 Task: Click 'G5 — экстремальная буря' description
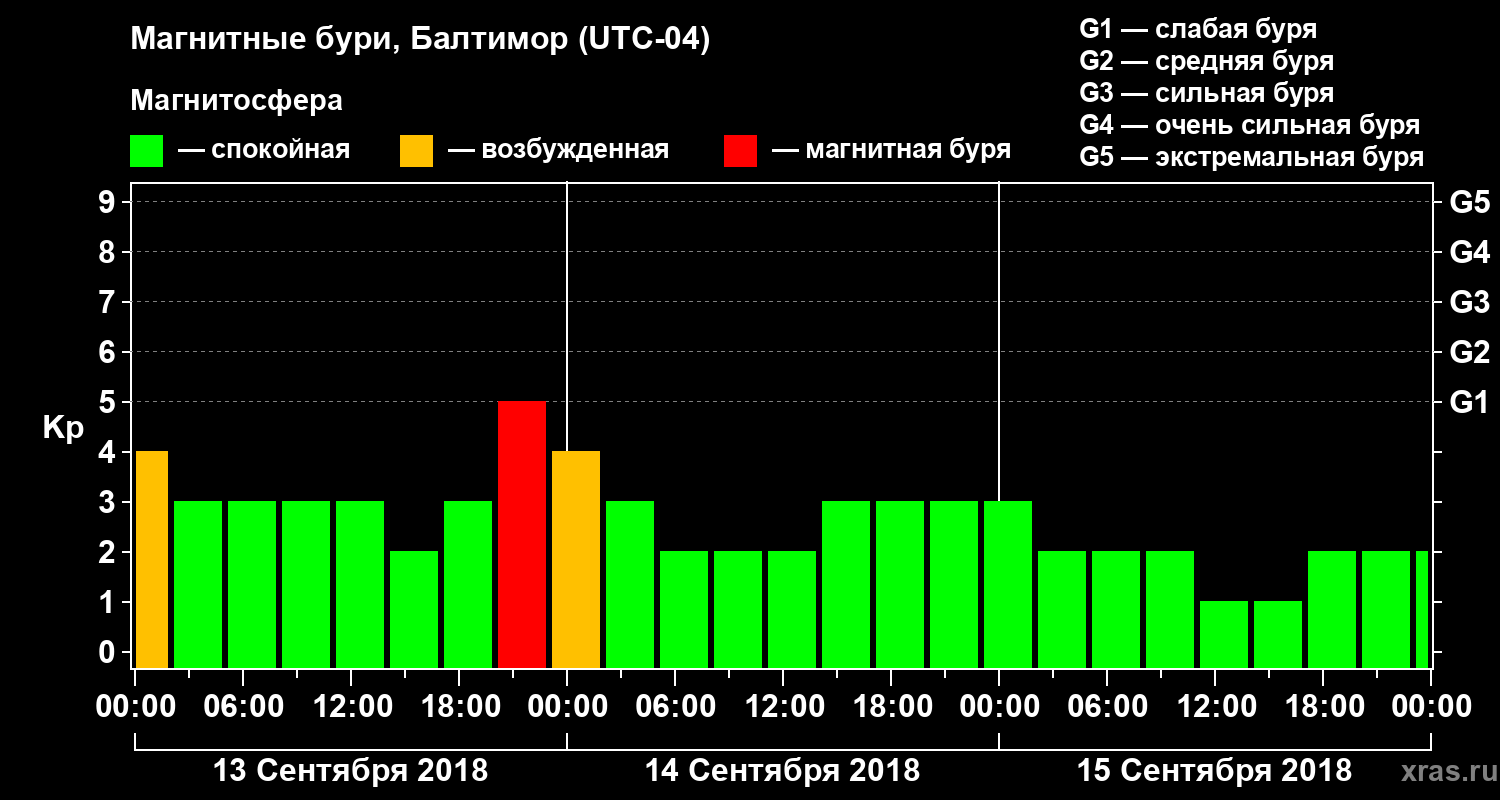[1251, 157]
